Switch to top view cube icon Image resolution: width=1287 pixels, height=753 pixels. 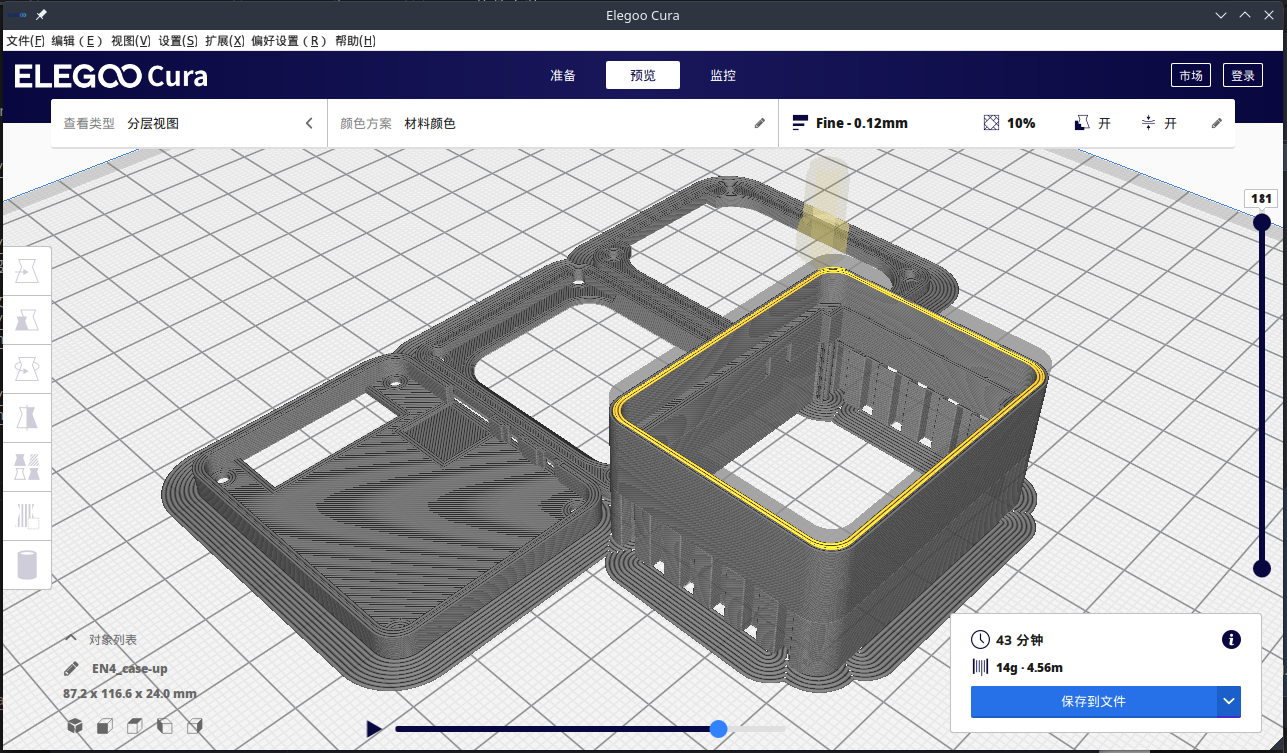click(x=135, y=726)
